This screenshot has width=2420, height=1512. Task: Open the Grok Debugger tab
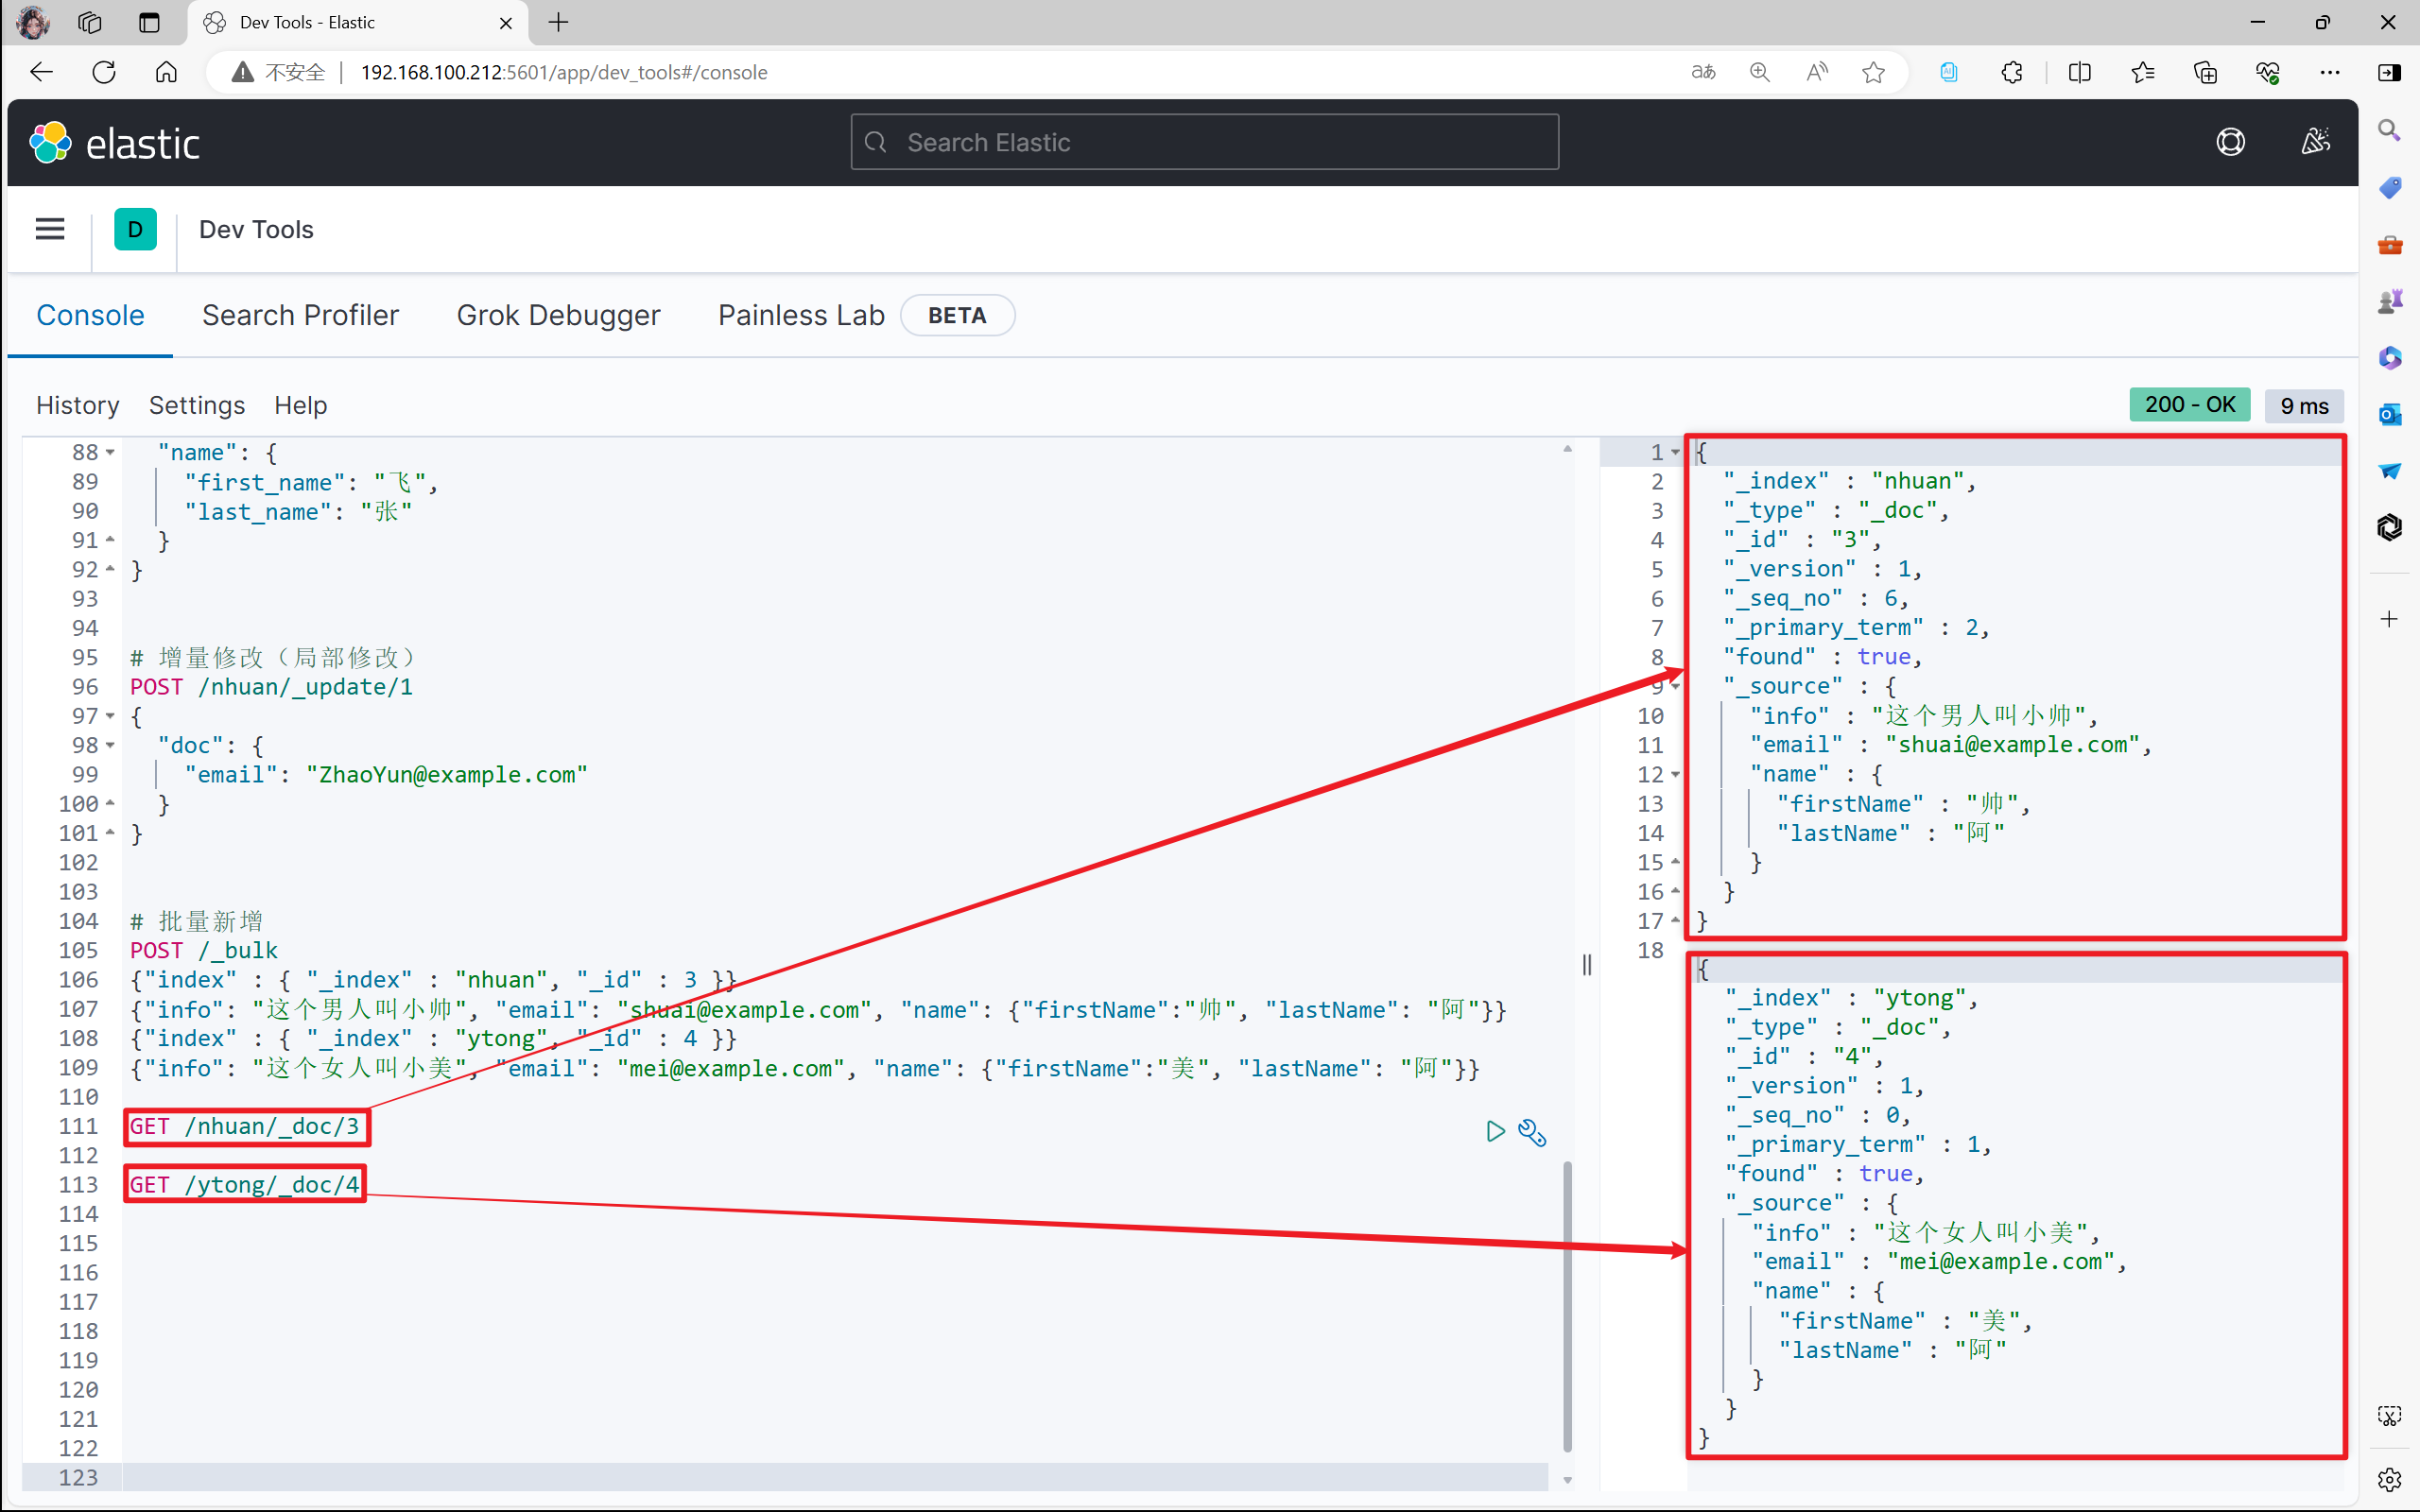click(558, 315)
